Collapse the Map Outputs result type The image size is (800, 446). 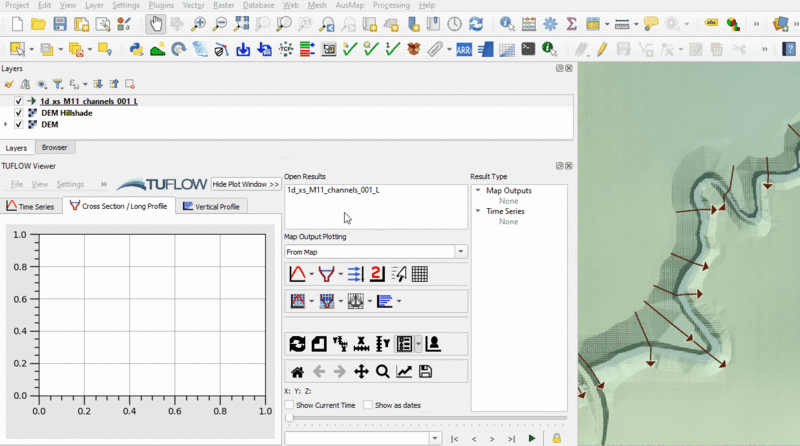point(477,191)
